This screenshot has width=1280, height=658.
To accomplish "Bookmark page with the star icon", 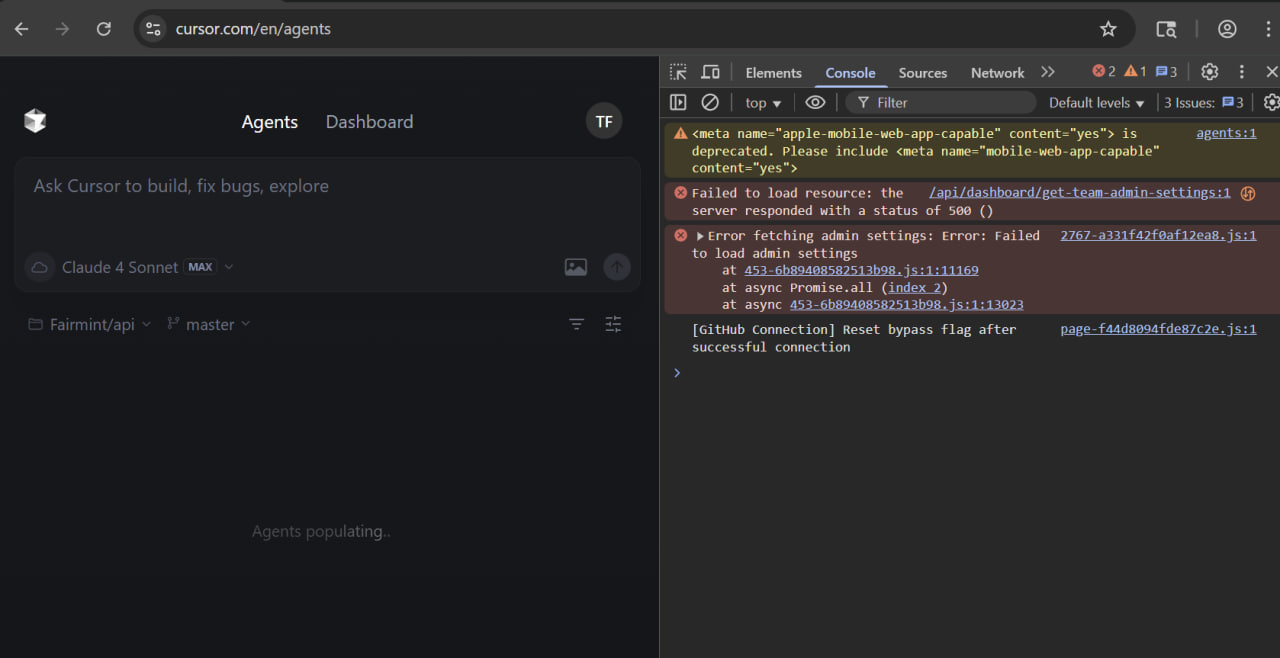I will coord(1108,29).
